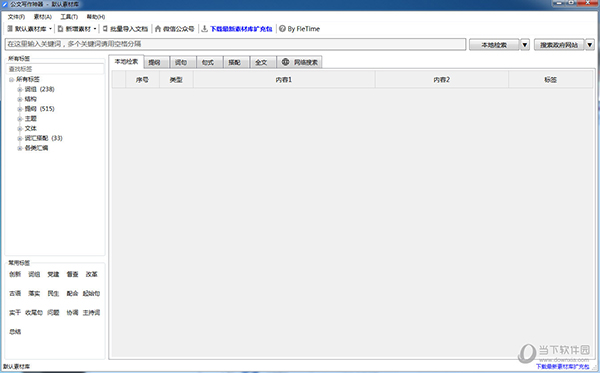The width and height of the screenshot is (600, 373).
Task: Expand the 词汇搭配 (33) tree node
Action: pyautogui.click(x=20, y=138)
